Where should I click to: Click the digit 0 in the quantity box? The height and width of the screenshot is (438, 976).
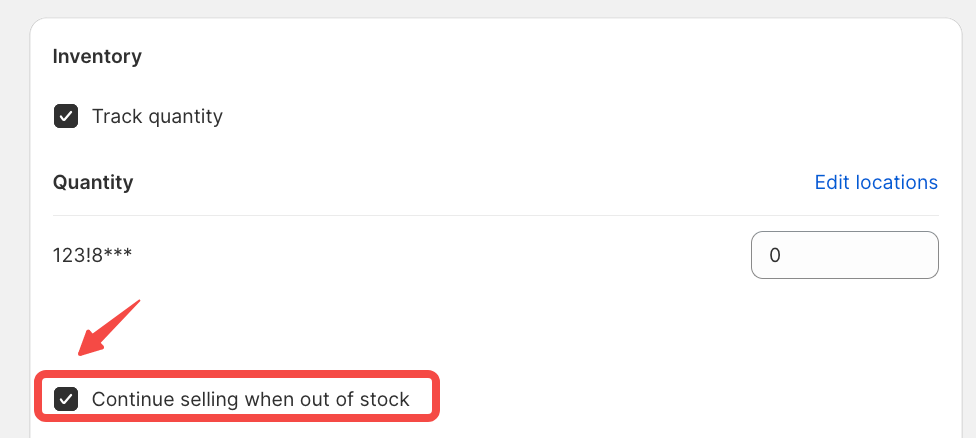point(775,255)
